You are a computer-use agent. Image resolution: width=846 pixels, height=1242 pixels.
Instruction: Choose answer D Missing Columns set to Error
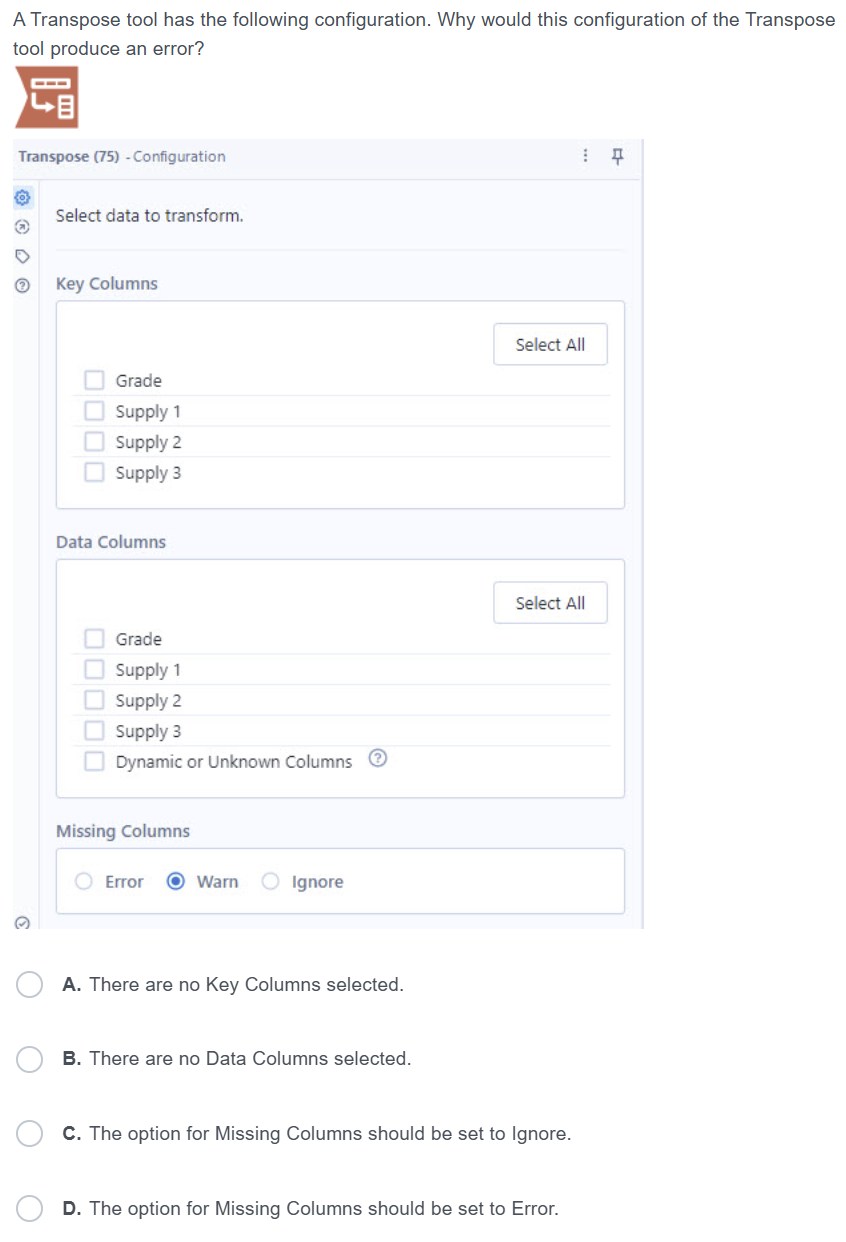29,1208
